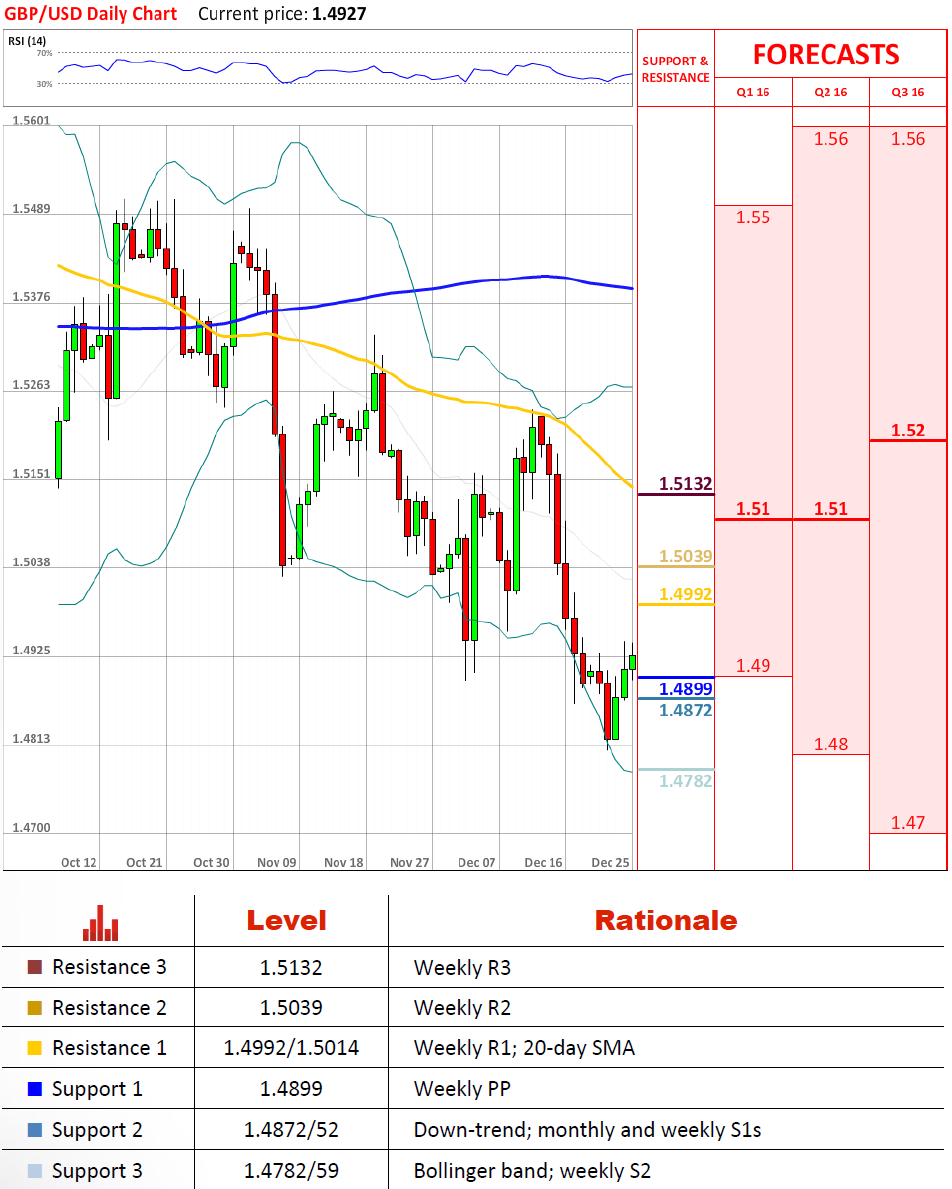This screenshot has height=1189, width=952.
Task: Select the 'Support 2' row label
Action: [x=97, y=1131]
